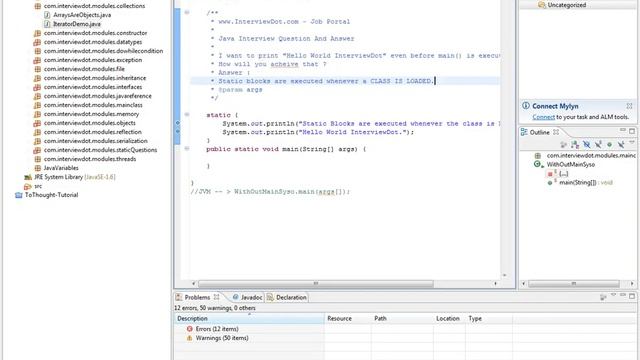Screen dimensions: 640x360
Task: Open the Outline view menu dropdown
Action: [631, 142]
